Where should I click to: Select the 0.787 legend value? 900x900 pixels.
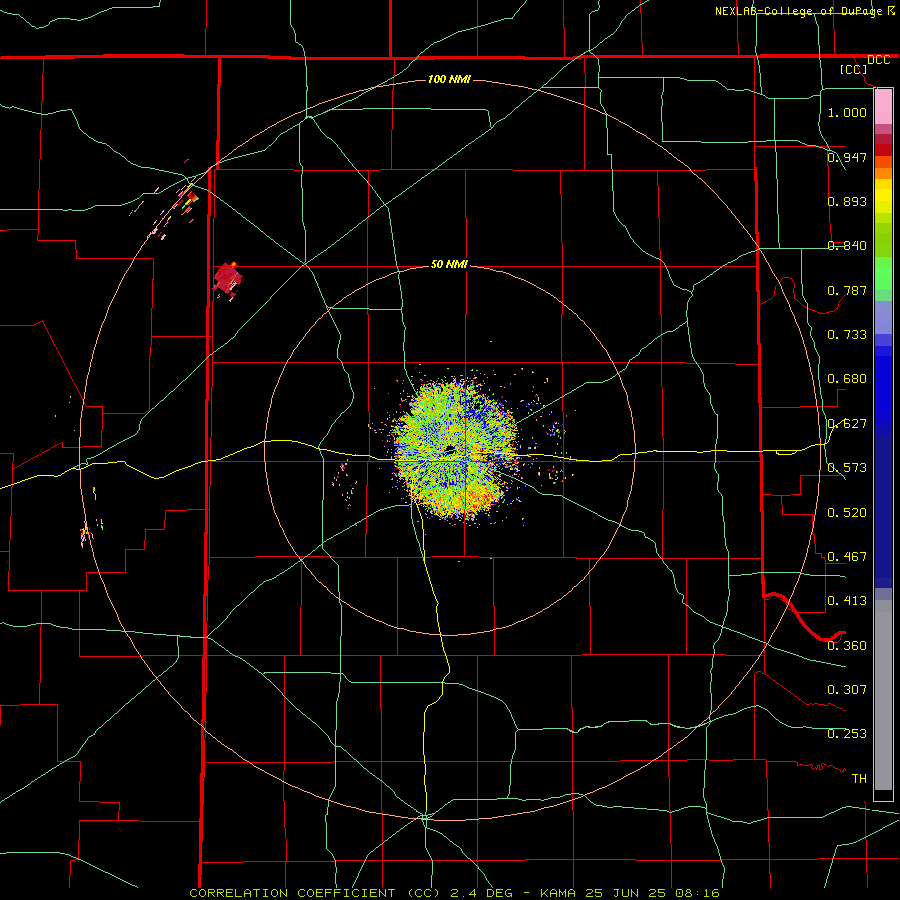(847, 290)
